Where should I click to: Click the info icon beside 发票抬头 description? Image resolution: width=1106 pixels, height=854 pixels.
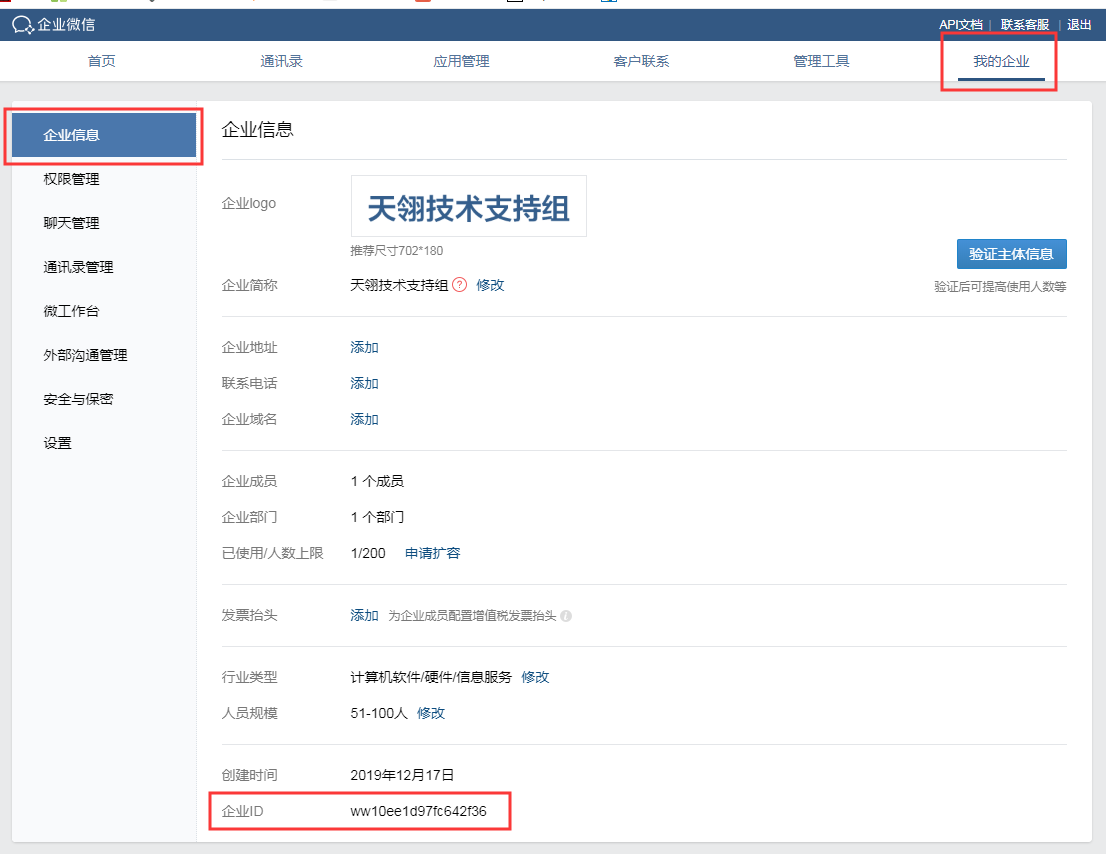coord(566,616)
